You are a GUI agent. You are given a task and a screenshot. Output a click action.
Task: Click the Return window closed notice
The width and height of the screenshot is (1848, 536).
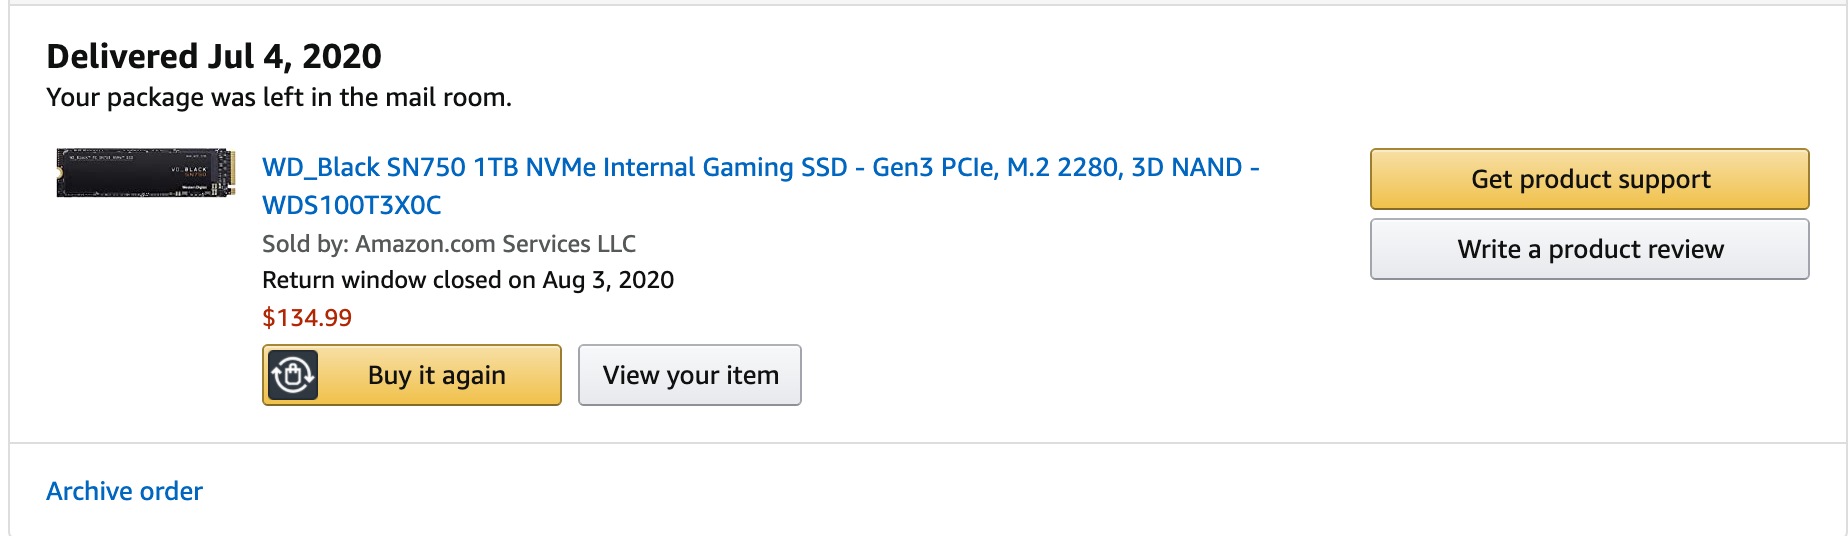click(x=468, y=280)
